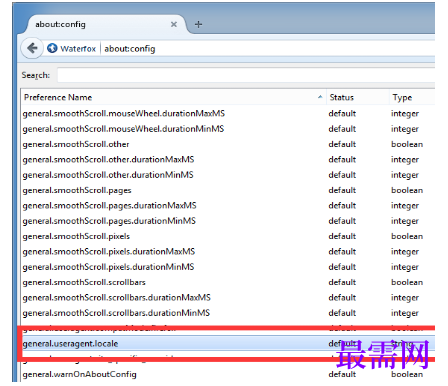Click the back arrow navigation button
This screenshot has height=386, width=448.
point(32,48)
